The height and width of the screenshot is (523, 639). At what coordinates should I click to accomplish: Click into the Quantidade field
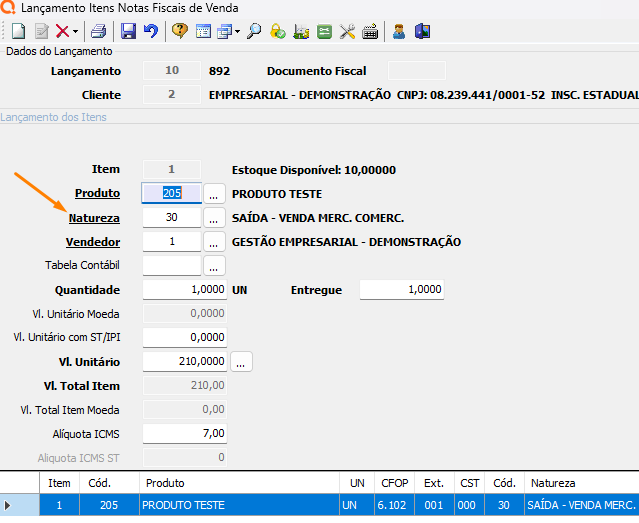(184, 290)
